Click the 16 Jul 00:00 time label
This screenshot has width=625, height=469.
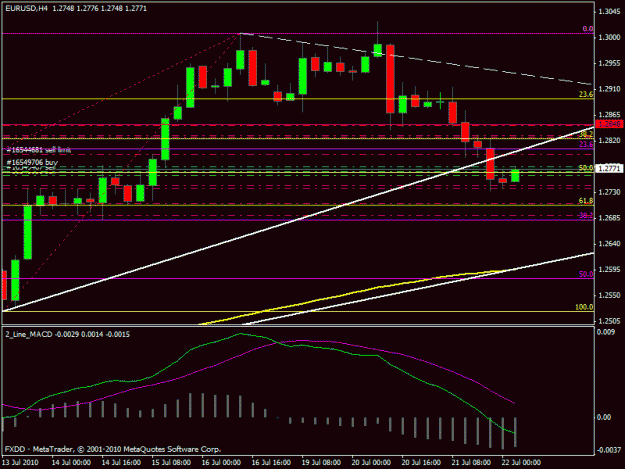pos(221,463)
